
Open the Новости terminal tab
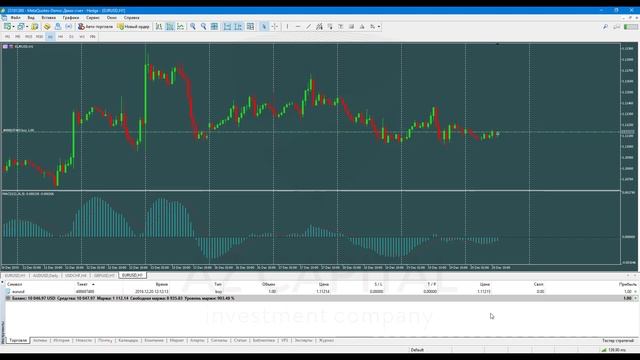[x=84, y=340]
